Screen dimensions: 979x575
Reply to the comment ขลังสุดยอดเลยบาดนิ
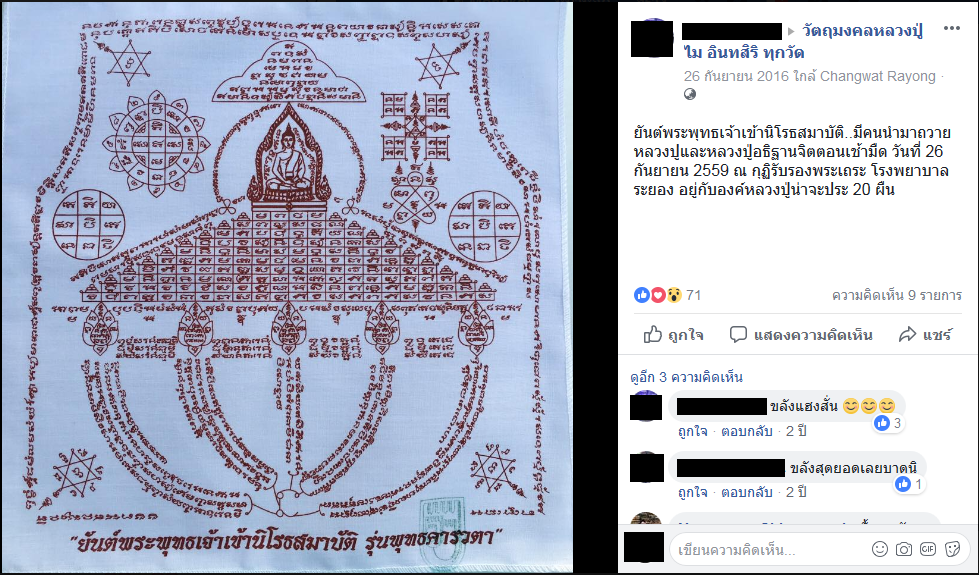pos(747,493)
